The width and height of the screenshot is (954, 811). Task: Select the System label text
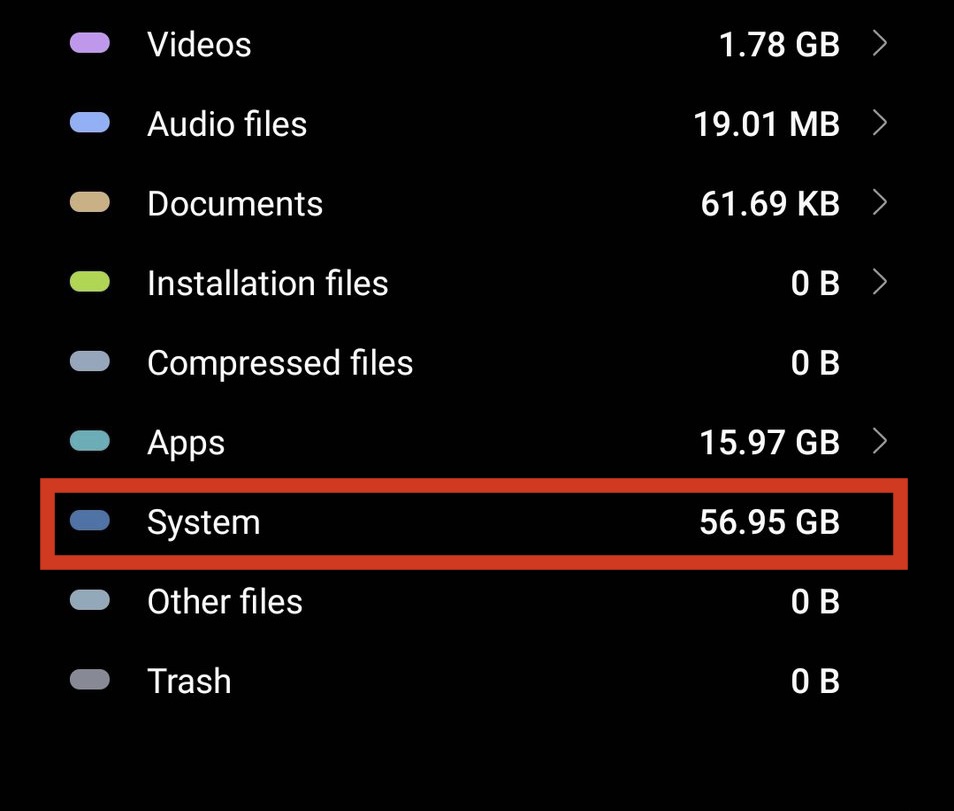coord(203,522)
